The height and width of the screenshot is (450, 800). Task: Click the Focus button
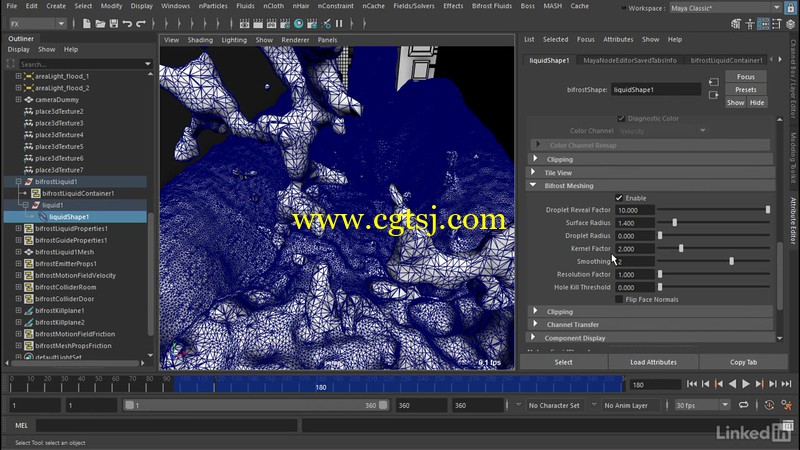(745, 77)
